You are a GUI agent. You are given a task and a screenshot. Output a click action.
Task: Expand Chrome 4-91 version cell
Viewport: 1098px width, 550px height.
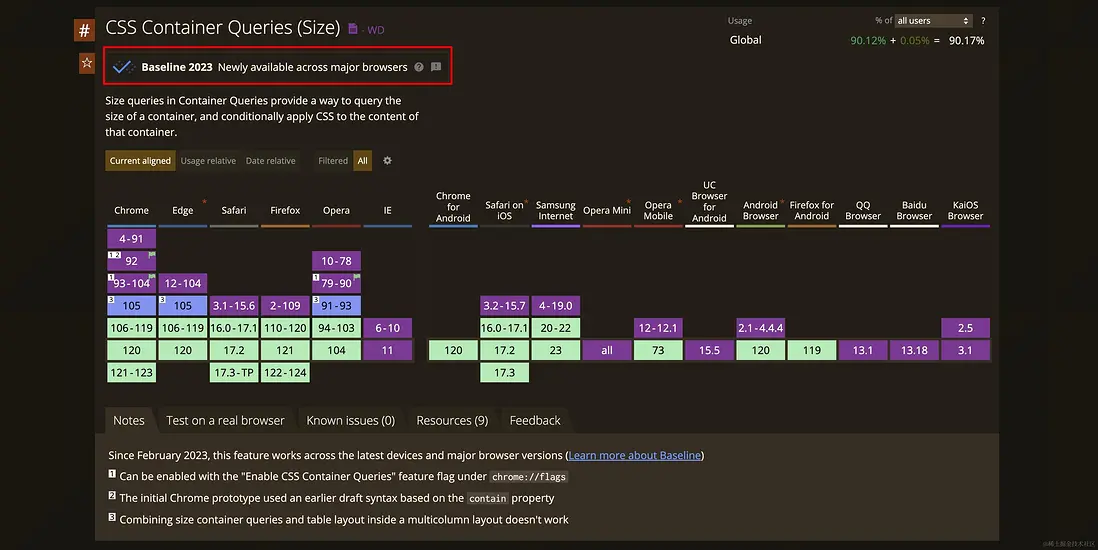click(x=131, y=239)
